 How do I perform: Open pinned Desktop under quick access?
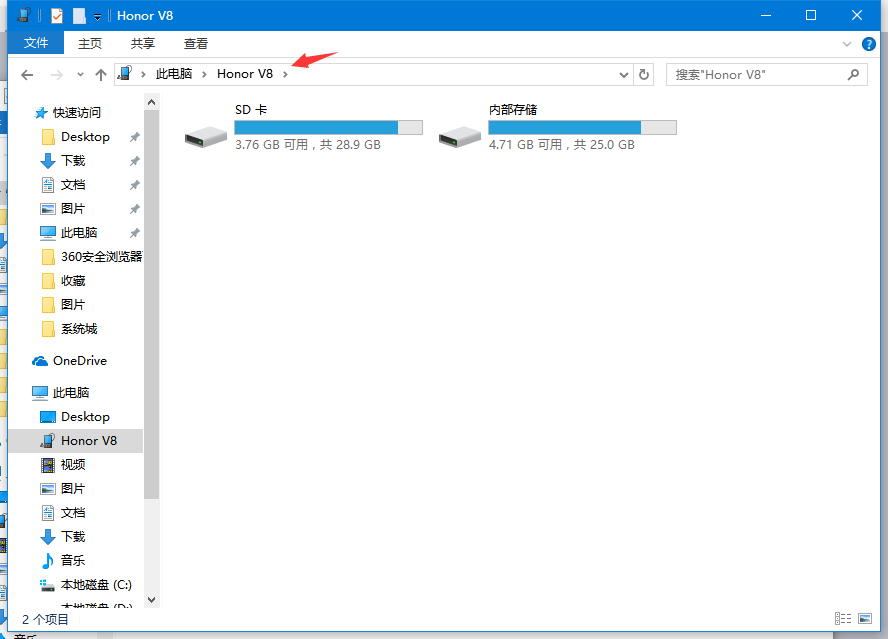tap(86, 137)
